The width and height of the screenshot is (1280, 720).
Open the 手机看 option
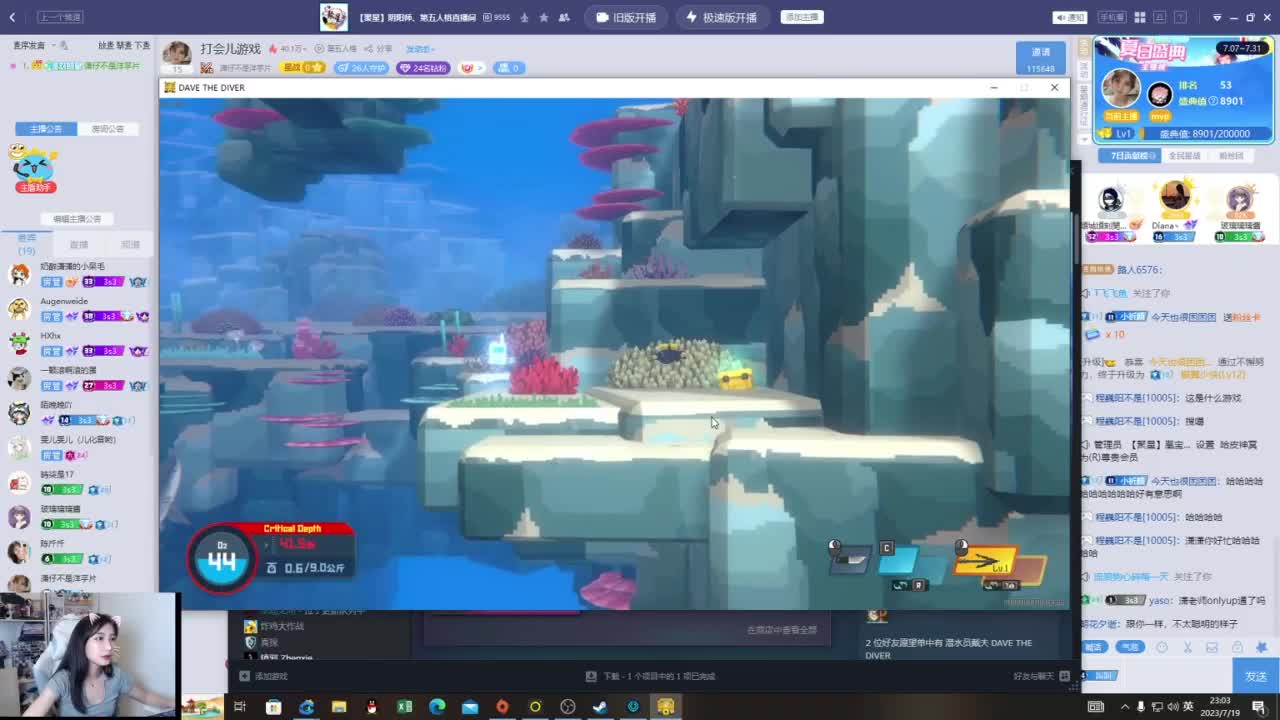click(x=1111, y=17)
